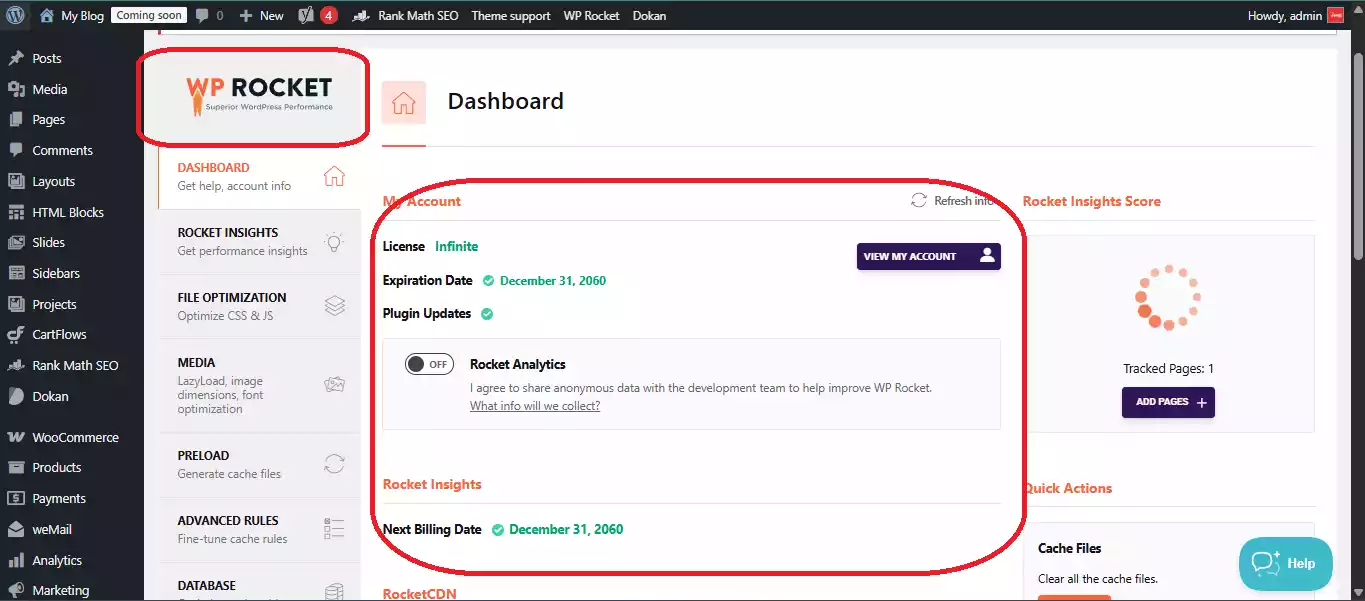Open the Dashboard tab in WP Rocket
The height and width of the screenshot is (601, 1365).
point(260,176)
